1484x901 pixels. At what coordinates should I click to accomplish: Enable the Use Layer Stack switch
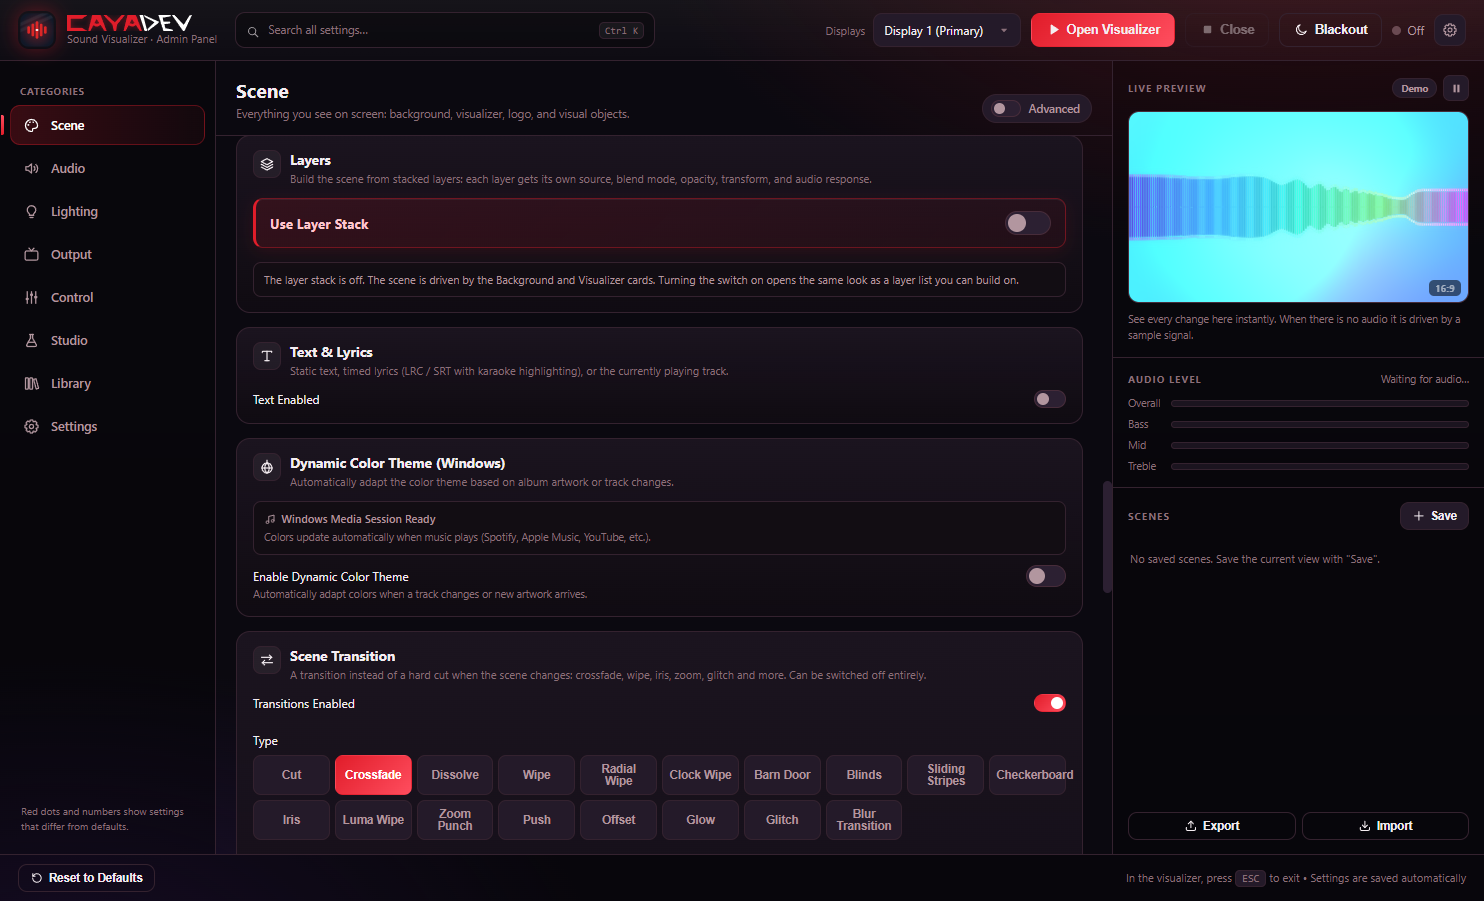[1028, 223]
